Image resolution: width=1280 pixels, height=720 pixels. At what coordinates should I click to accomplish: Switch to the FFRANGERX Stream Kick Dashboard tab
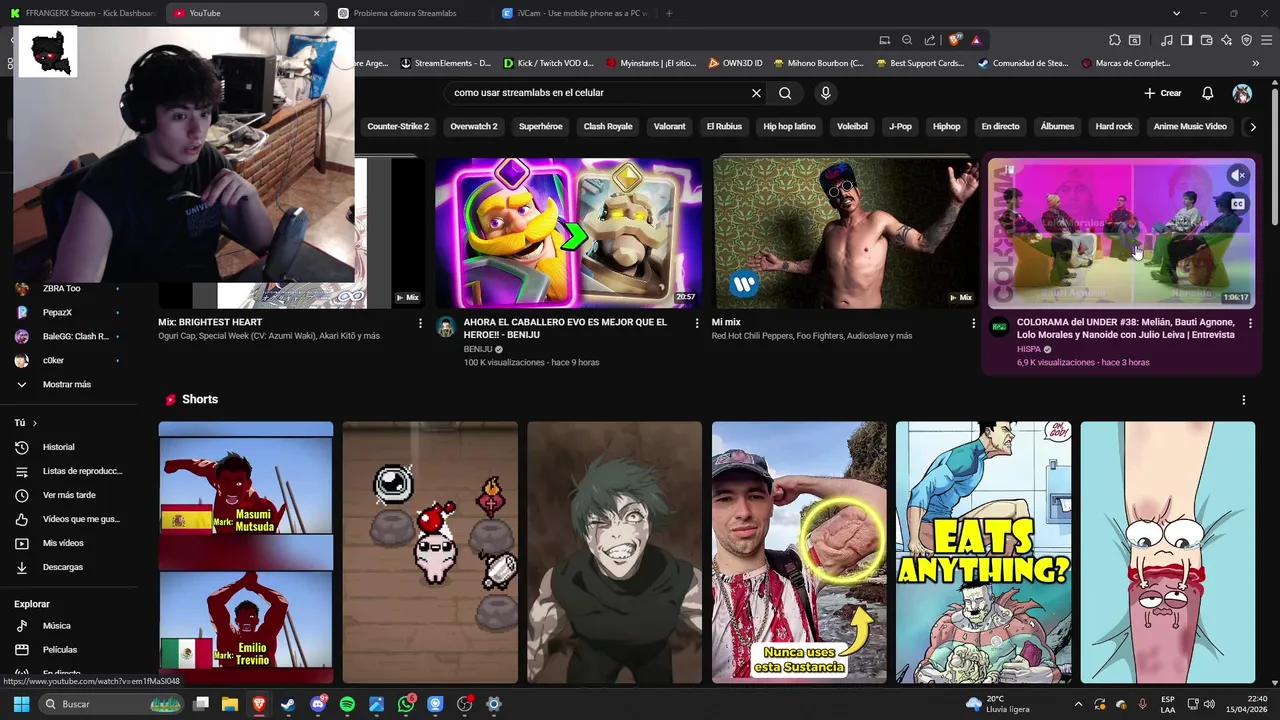tap(83, 13)
